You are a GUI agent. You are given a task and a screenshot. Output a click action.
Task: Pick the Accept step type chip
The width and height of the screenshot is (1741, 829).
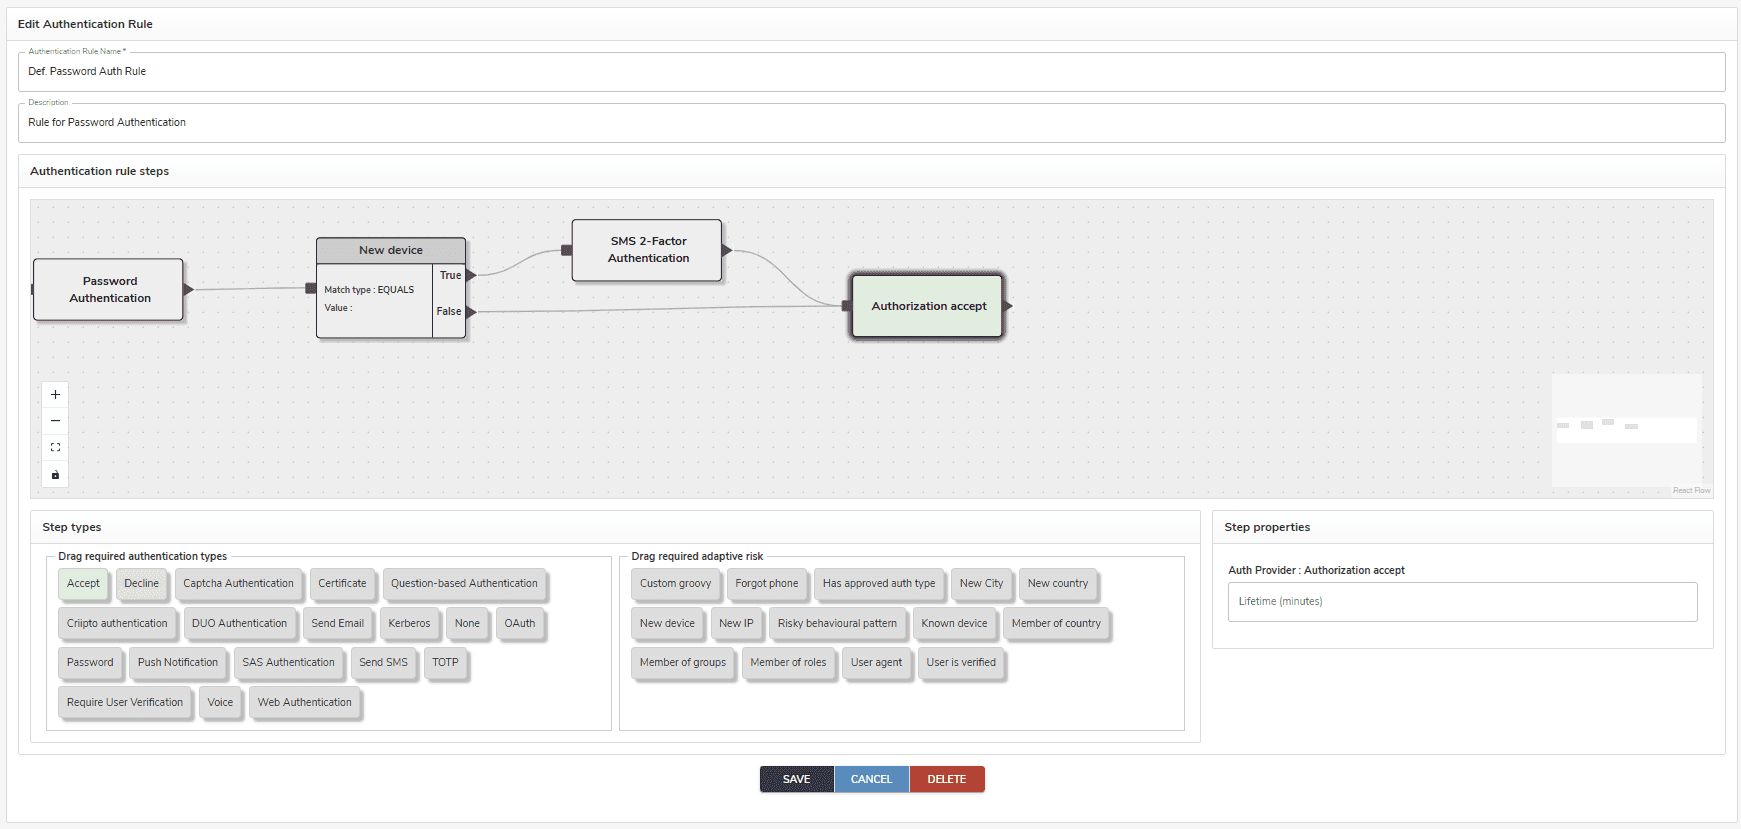pyautogui.click(x=83, y=584)
